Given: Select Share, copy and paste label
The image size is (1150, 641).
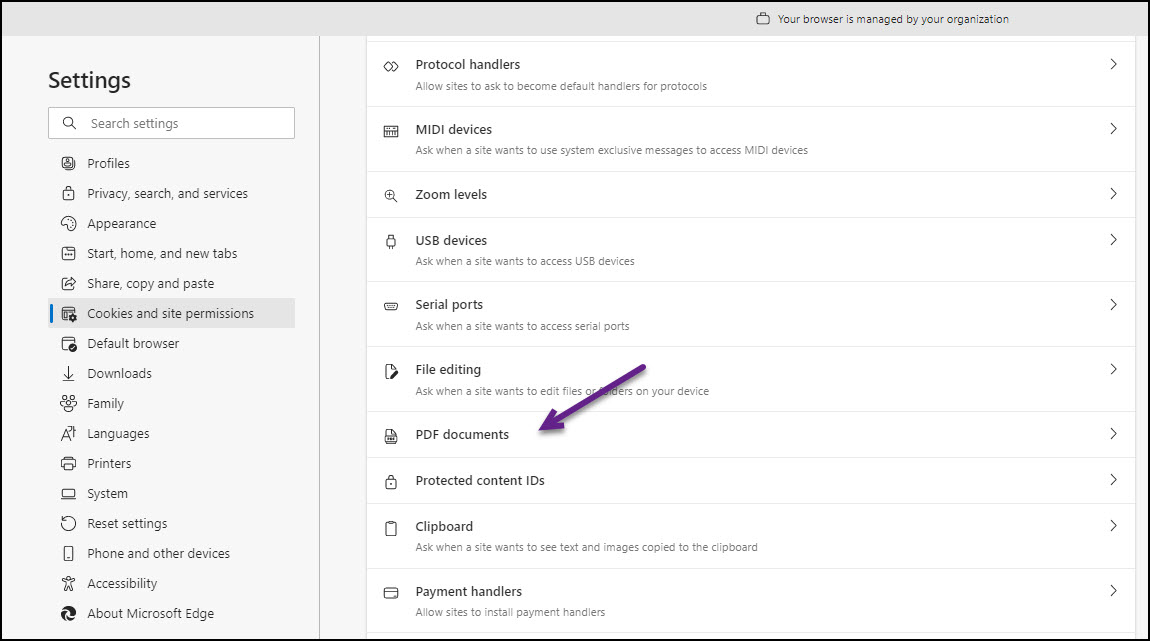Looking at the screenshot, I should tap(150, 283).
